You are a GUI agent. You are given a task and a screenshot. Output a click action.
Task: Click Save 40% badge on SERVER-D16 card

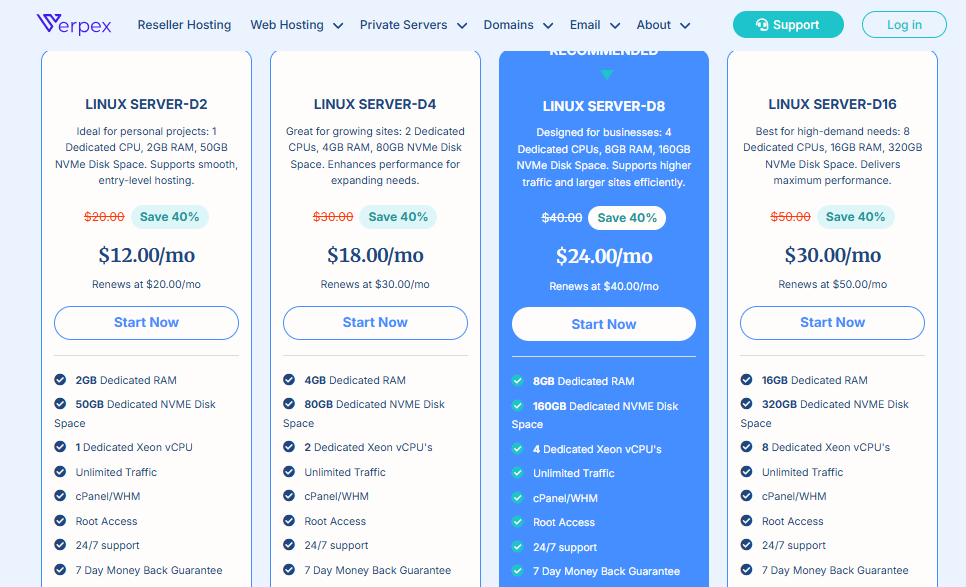click(x=856, y=217)
